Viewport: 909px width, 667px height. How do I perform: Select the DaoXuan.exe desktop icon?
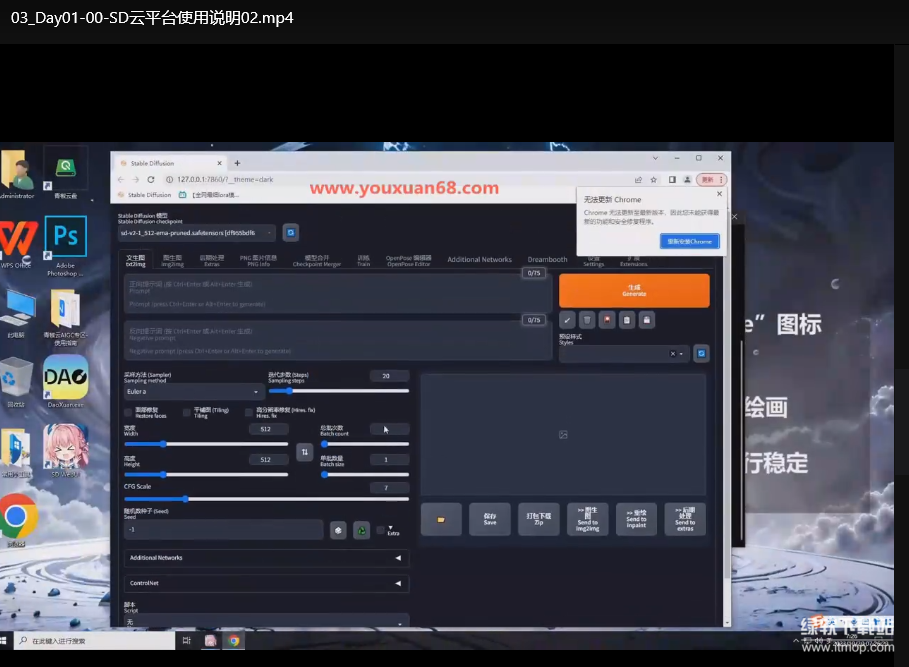click(66, 381)
